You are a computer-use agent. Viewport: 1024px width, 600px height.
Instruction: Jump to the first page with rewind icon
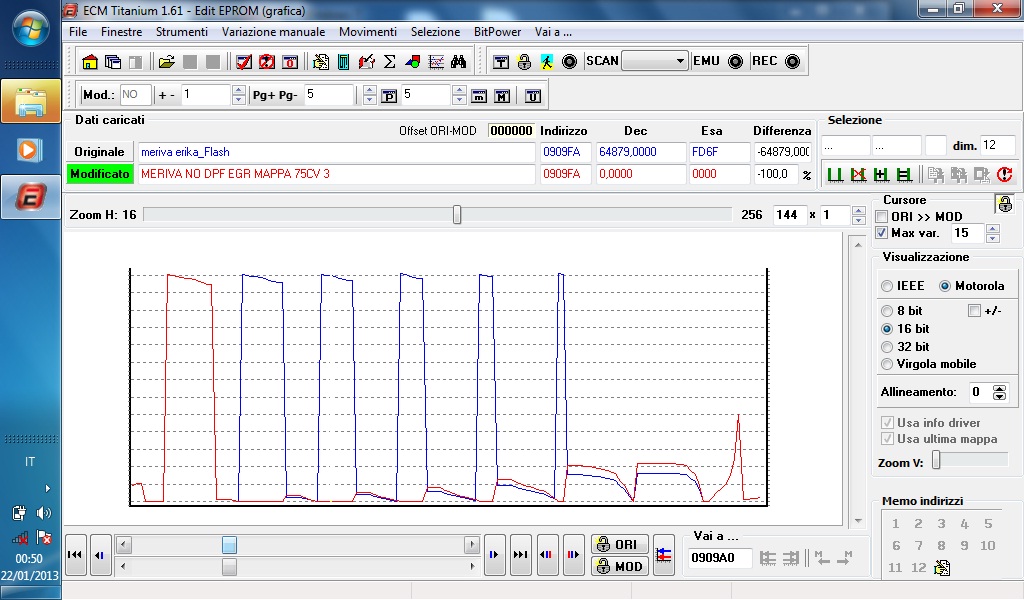[75, 555]
